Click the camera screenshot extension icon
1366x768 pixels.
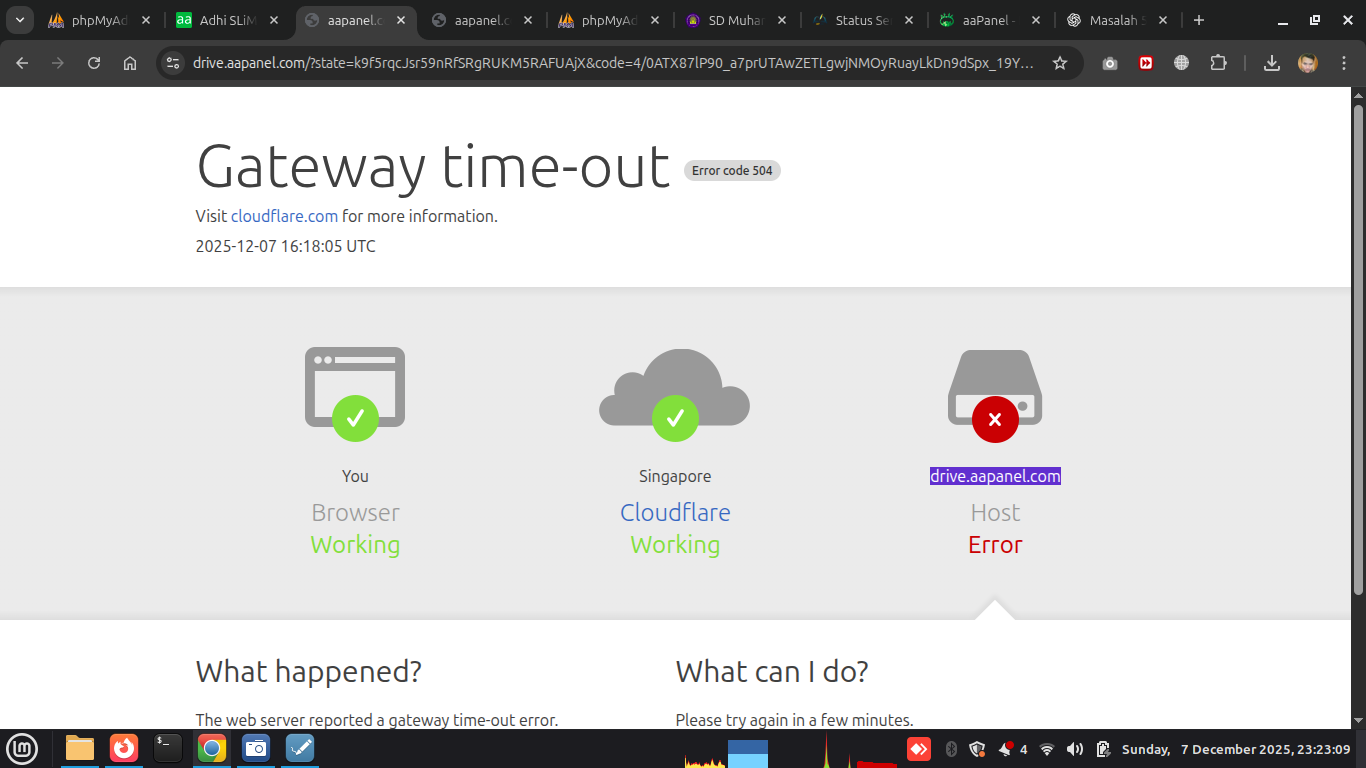tap(1110, 63)
